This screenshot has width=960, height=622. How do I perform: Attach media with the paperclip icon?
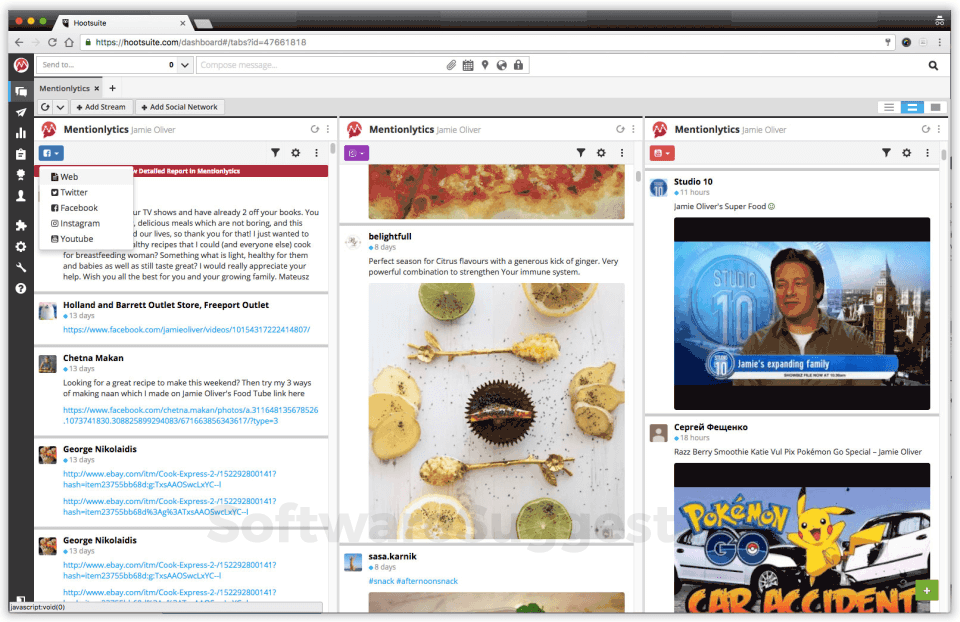451,65
